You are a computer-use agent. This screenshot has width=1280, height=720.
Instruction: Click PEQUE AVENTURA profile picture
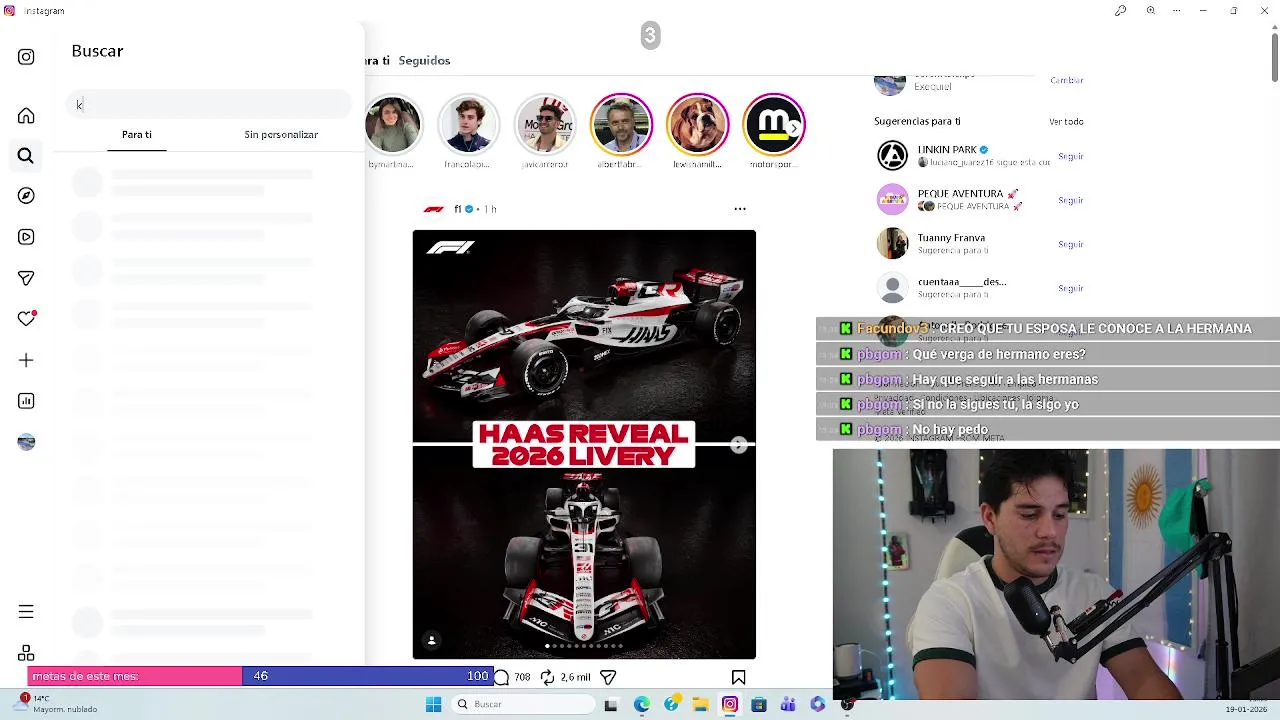(892, 200)
